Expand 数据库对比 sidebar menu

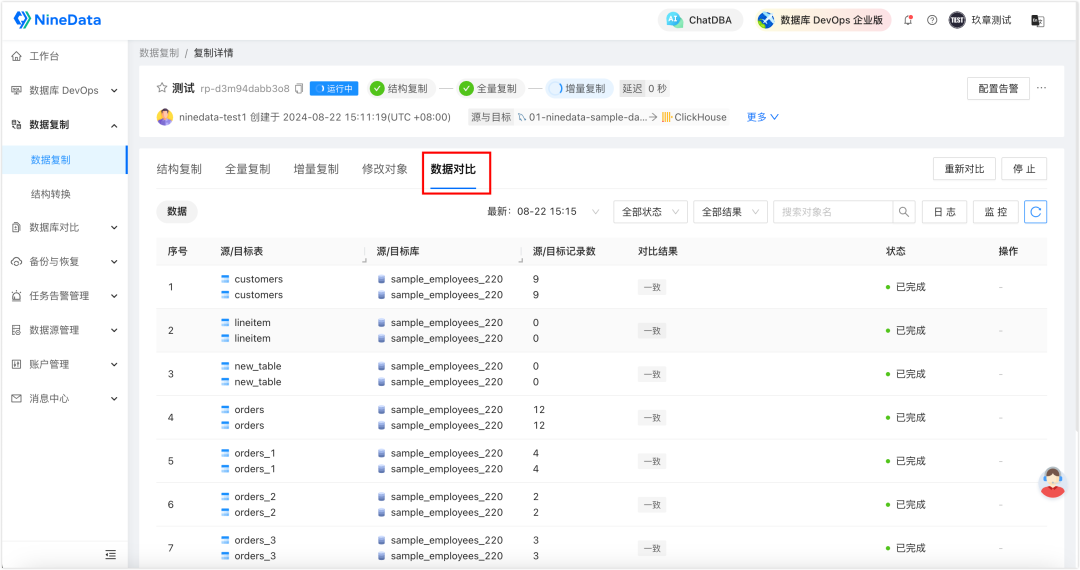click(x=64, y=227)
